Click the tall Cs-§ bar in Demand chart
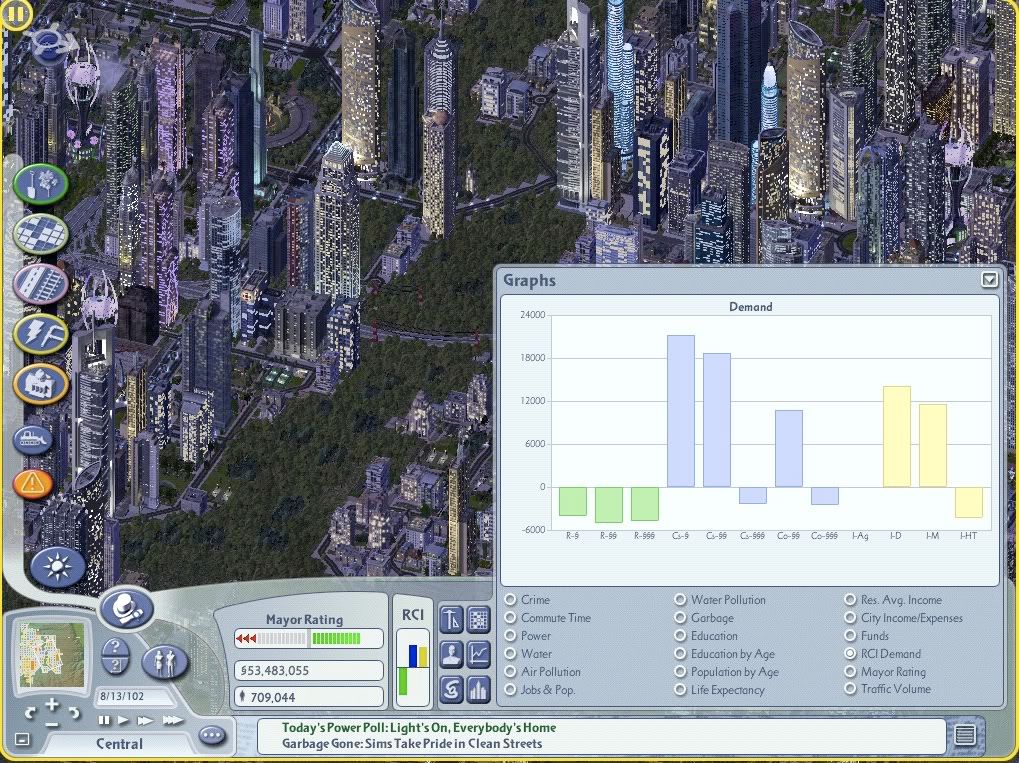Viewport: 1019px width, 763px height. click(x=680, y=411)
